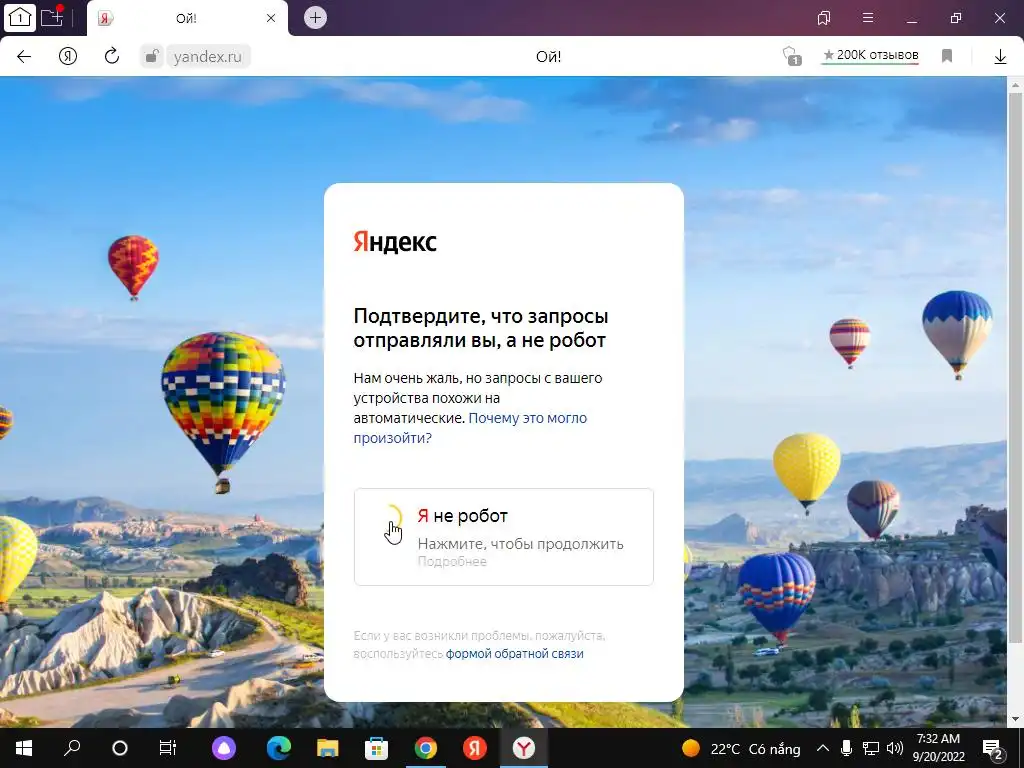The height and width of the screenshot is (768, 1024).
Task: Open Microsoft Edge from taskbar
Action: click(279, 748)
